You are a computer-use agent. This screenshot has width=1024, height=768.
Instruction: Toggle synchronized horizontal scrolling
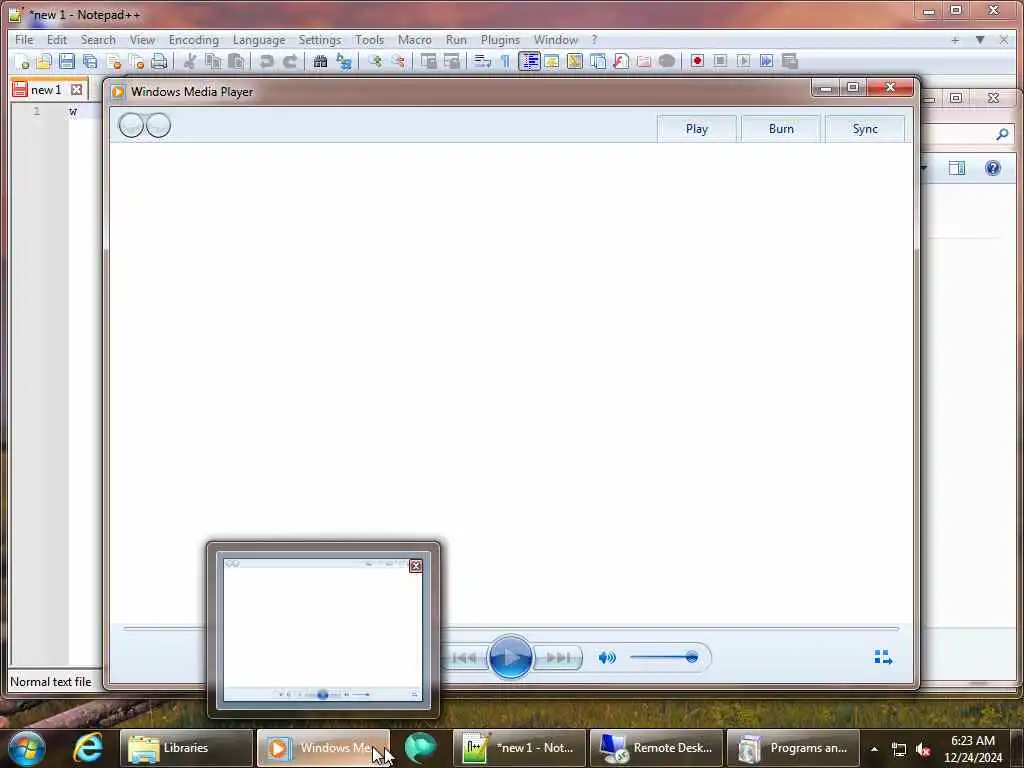(x=452, y=61)
